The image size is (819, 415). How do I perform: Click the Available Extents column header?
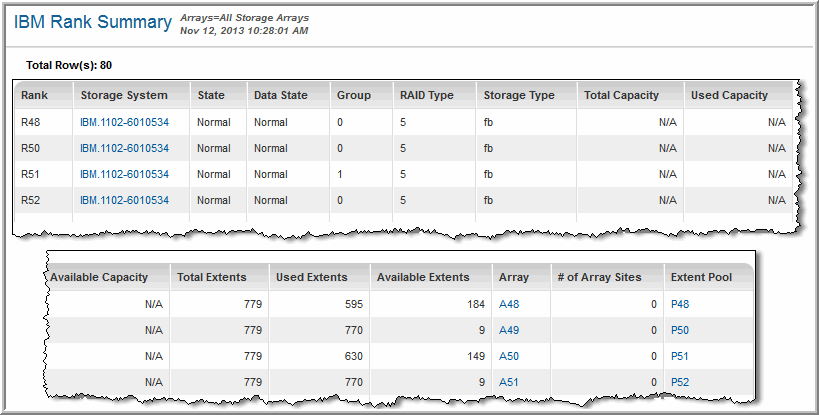click(423, 276)
